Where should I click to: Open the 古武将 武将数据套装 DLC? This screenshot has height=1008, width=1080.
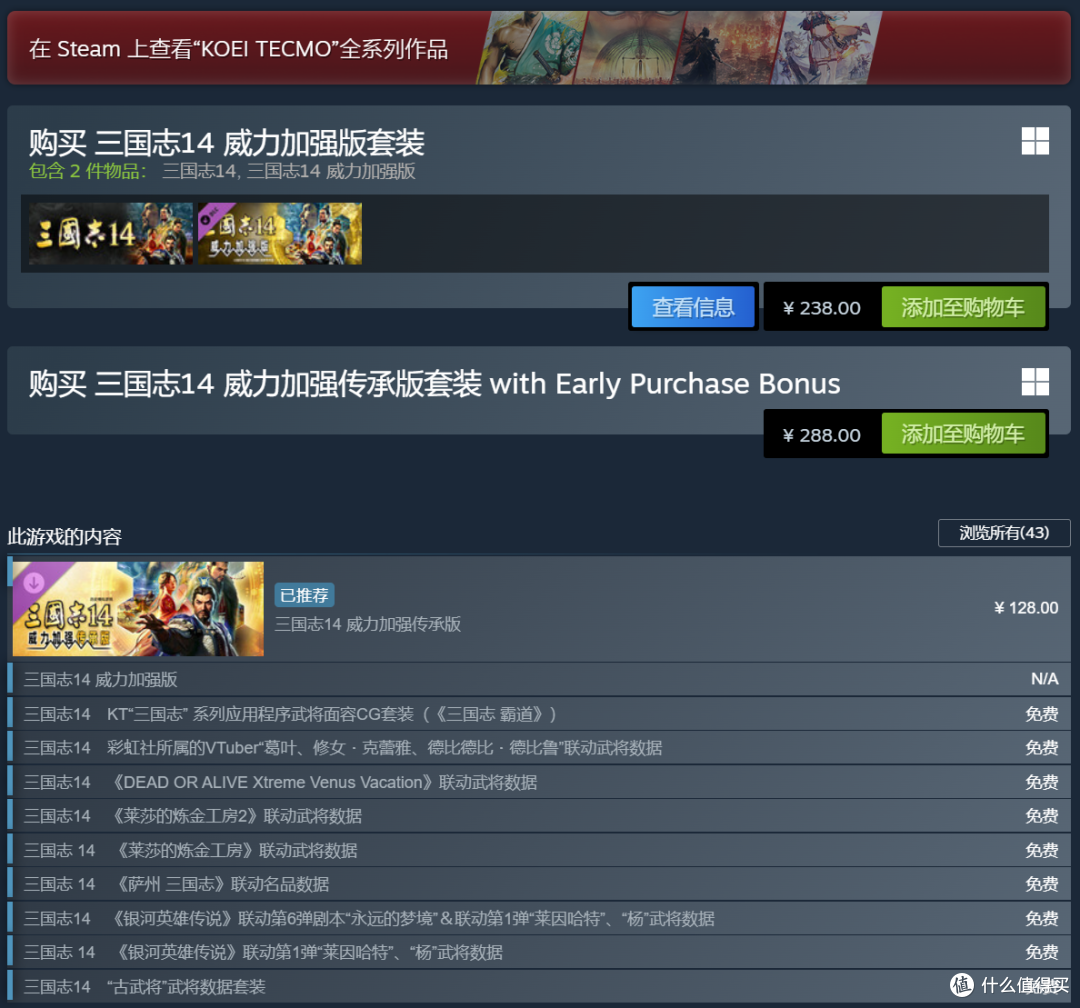[x=539, y=987]
